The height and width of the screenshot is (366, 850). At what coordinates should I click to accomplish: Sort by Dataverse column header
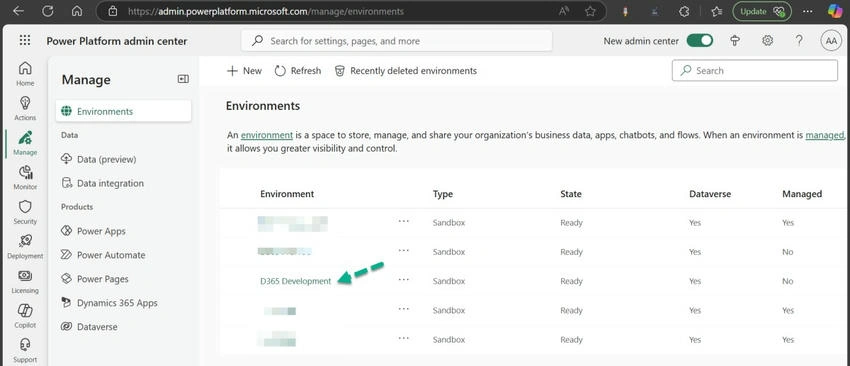(x=710, y=194)
